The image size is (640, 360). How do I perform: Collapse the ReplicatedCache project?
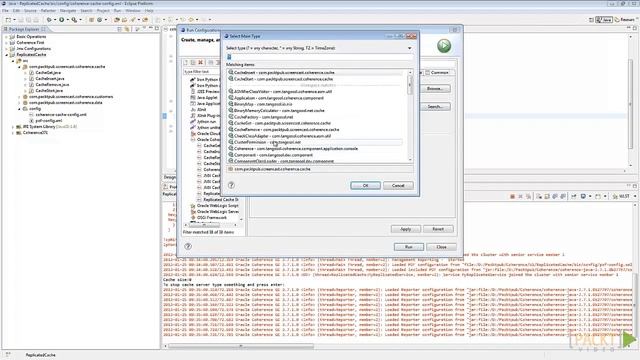(7, 55)
